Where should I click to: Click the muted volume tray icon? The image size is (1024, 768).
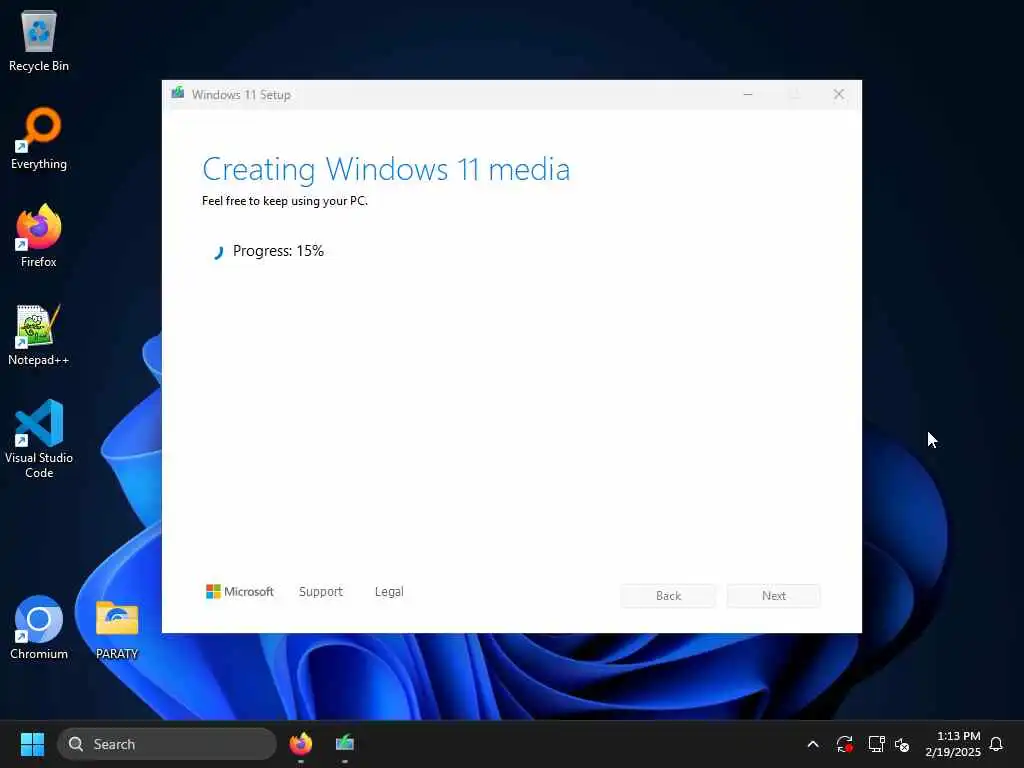pos(902,744)
